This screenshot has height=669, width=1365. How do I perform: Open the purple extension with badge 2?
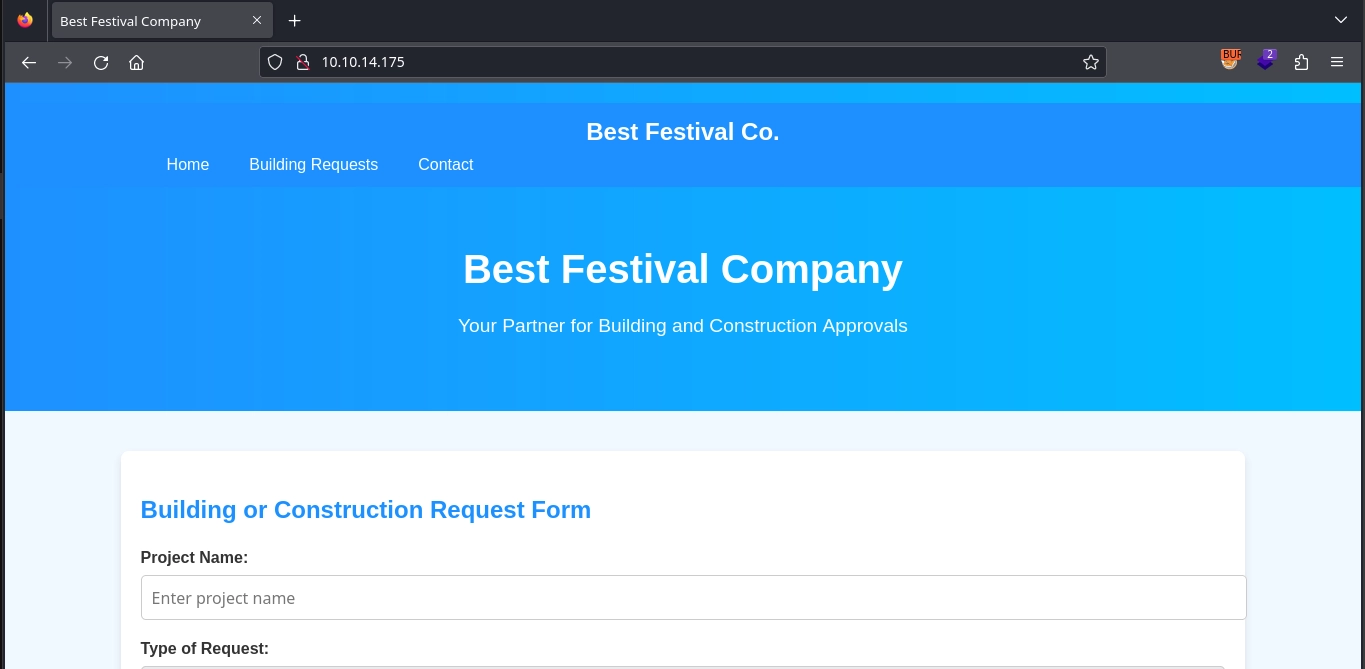click(x=1266, y=61)
